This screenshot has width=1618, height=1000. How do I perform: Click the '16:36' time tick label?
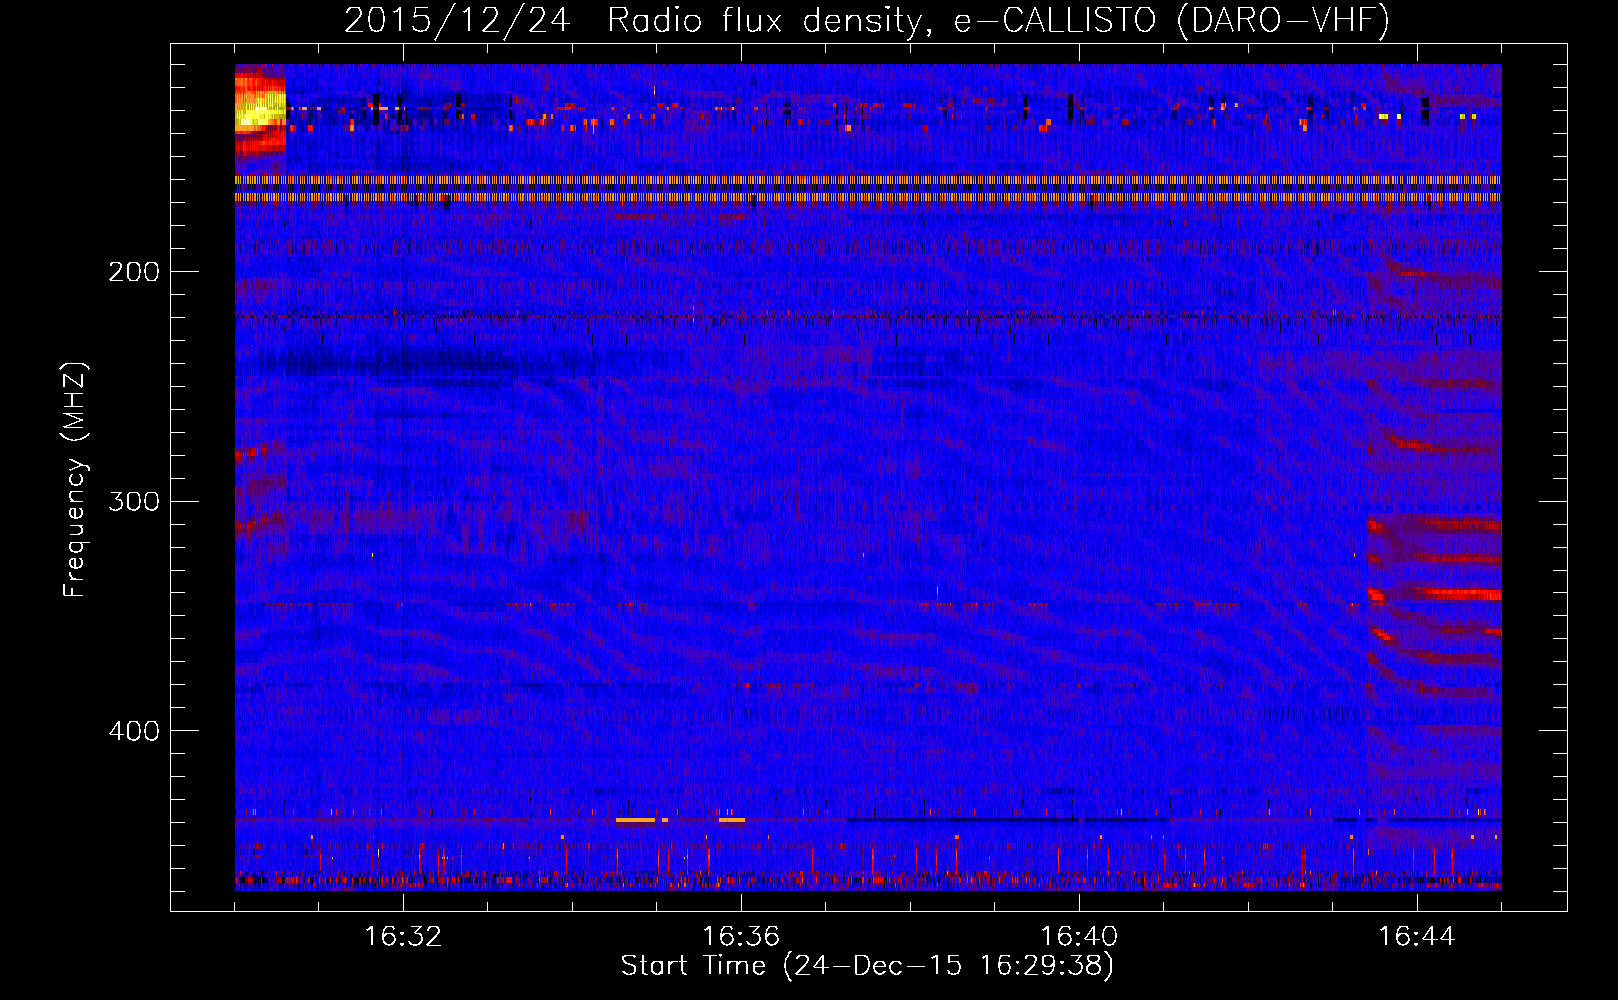coord(741,937)
